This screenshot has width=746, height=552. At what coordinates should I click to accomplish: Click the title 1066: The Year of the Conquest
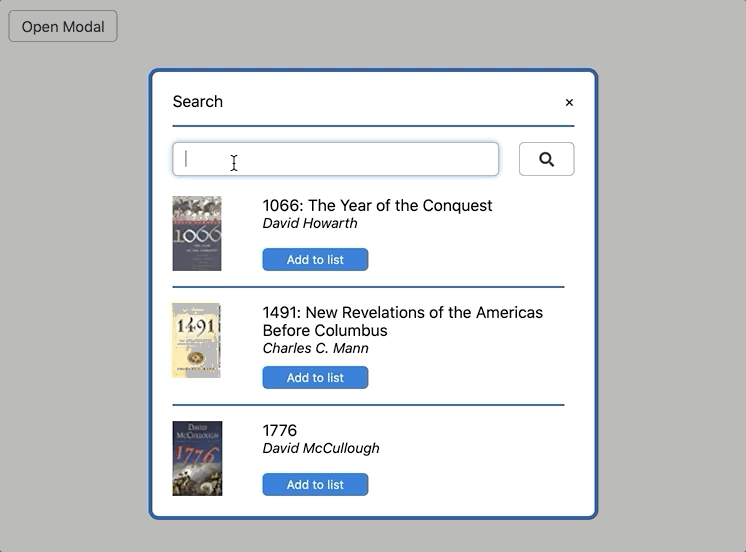[377, 206]
